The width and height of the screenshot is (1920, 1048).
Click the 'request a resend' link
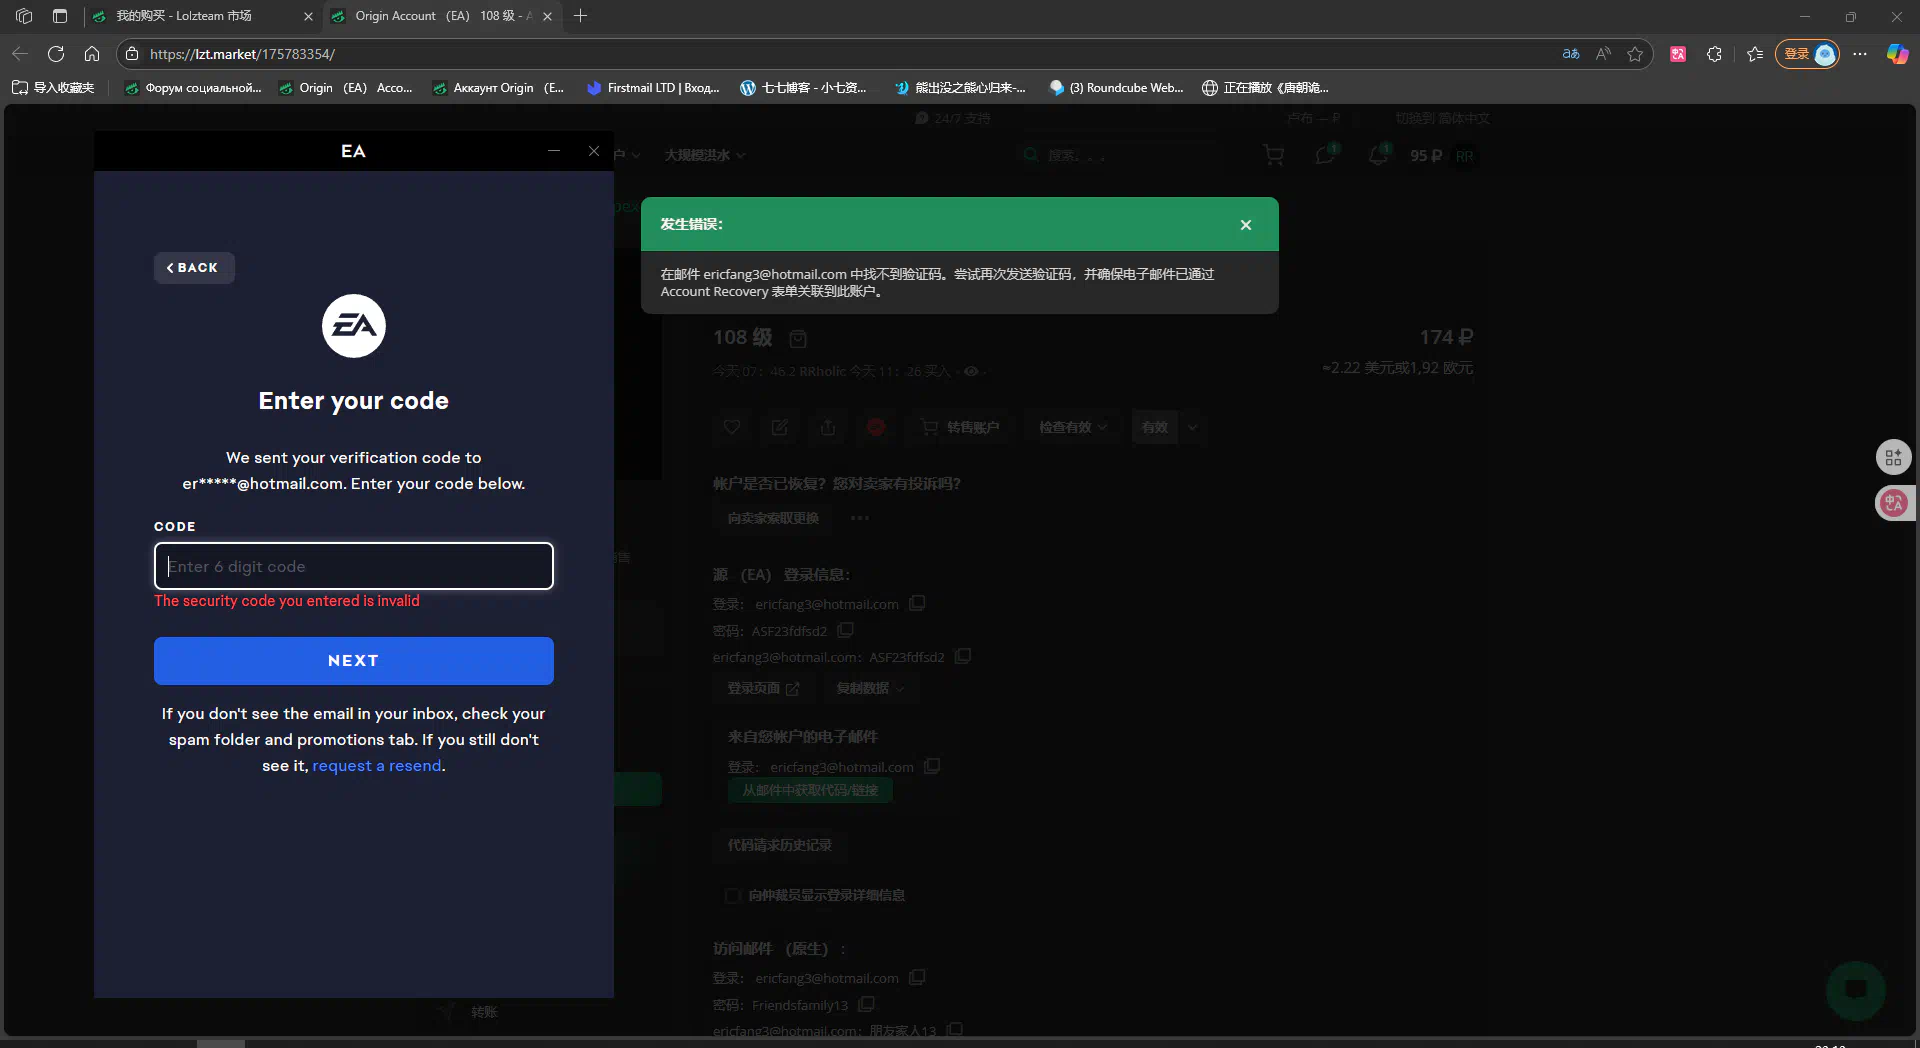pos(377,766)
